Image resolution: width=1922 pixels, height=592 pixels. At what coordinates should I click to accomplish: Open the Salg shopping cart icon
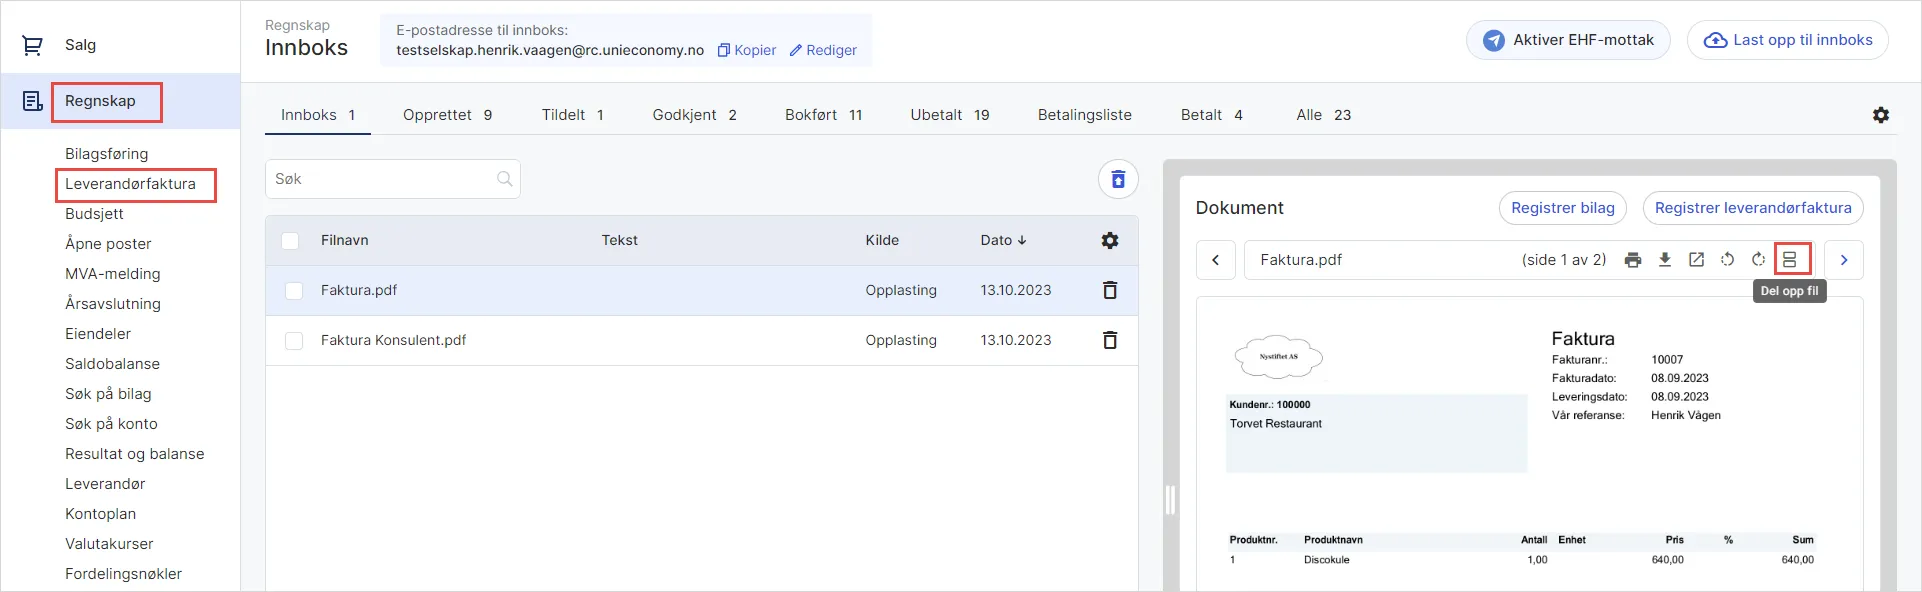32,45
